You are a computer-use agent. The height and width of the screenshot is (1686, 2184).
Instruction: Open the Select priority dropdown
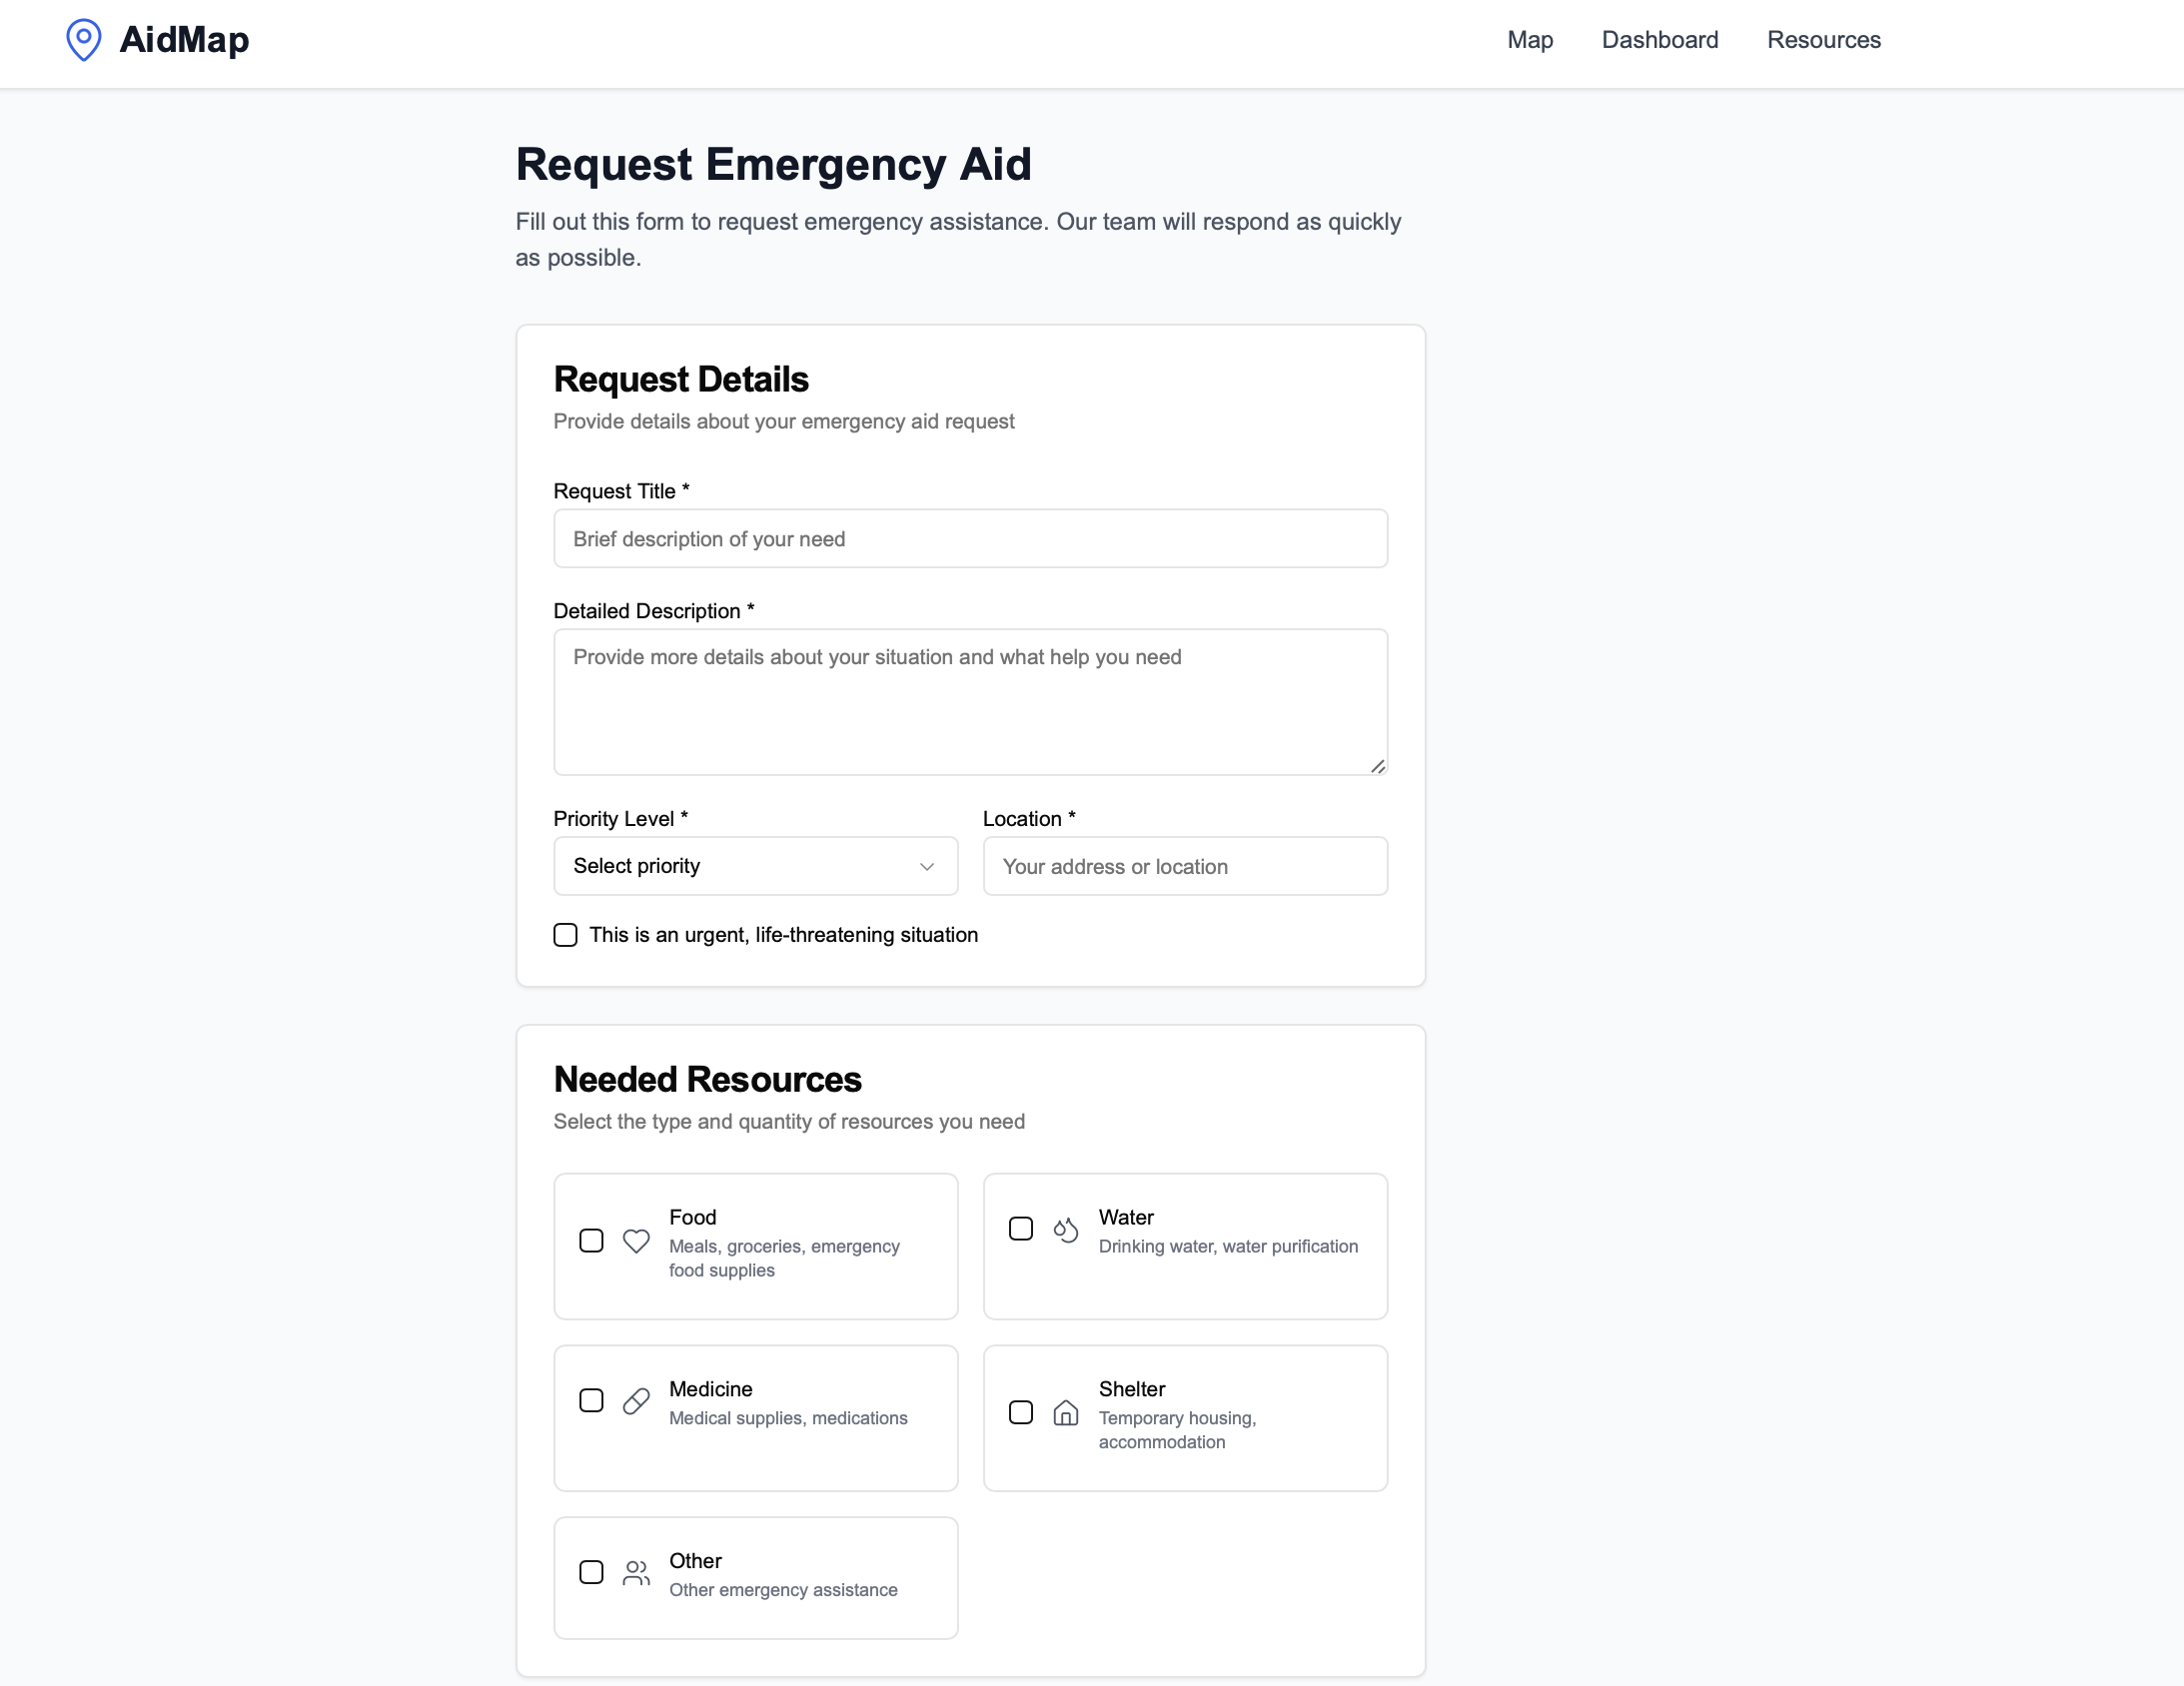[x=740, y=866]
